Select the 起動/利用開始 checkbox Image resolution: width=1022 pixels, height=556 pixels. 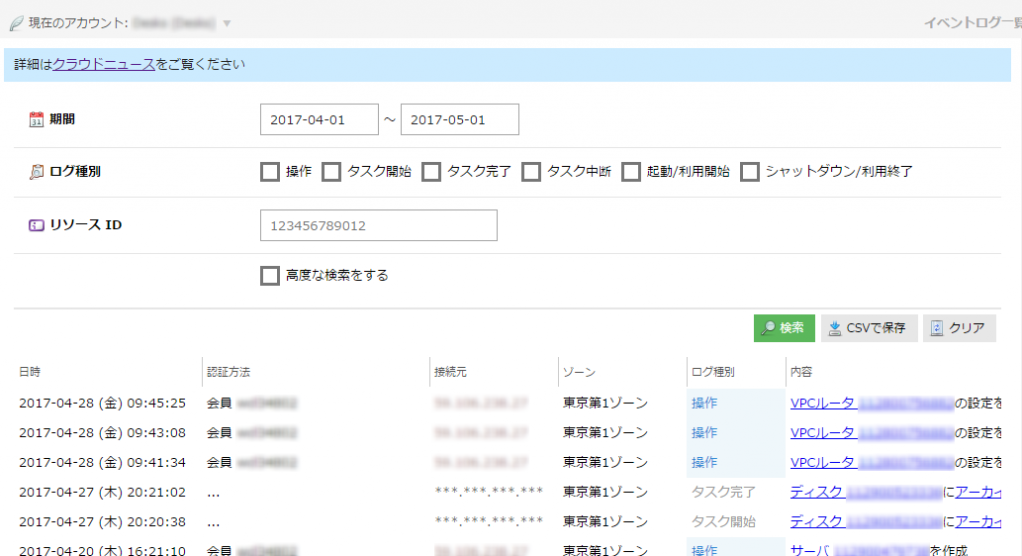coord(631,172)
